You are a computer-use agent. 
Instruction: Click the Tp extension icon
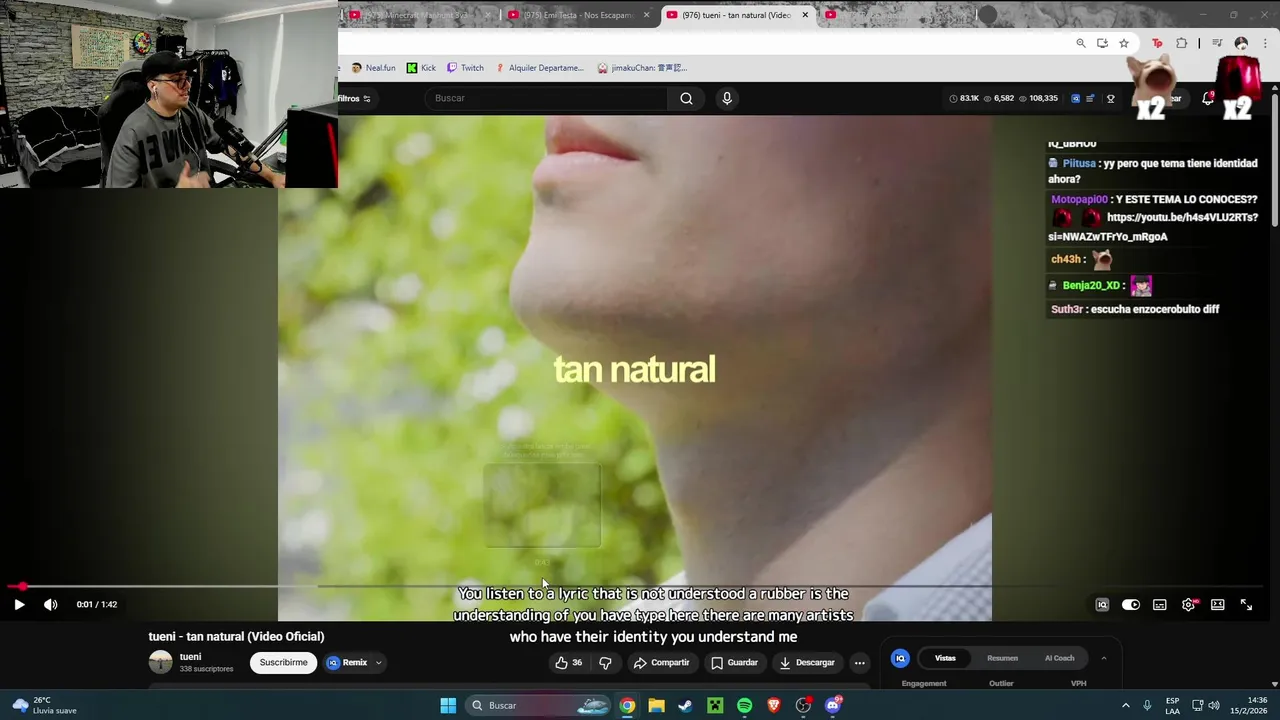(x=1158, y=43)
